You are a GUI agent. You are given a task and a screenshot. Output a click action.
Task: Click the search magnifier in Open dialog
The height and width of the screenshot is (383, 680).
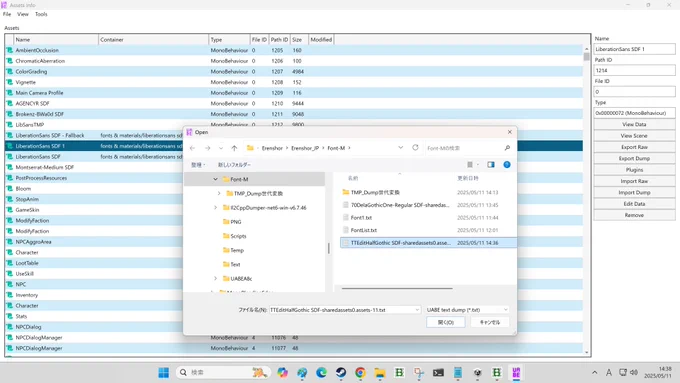tap(507, 148)
